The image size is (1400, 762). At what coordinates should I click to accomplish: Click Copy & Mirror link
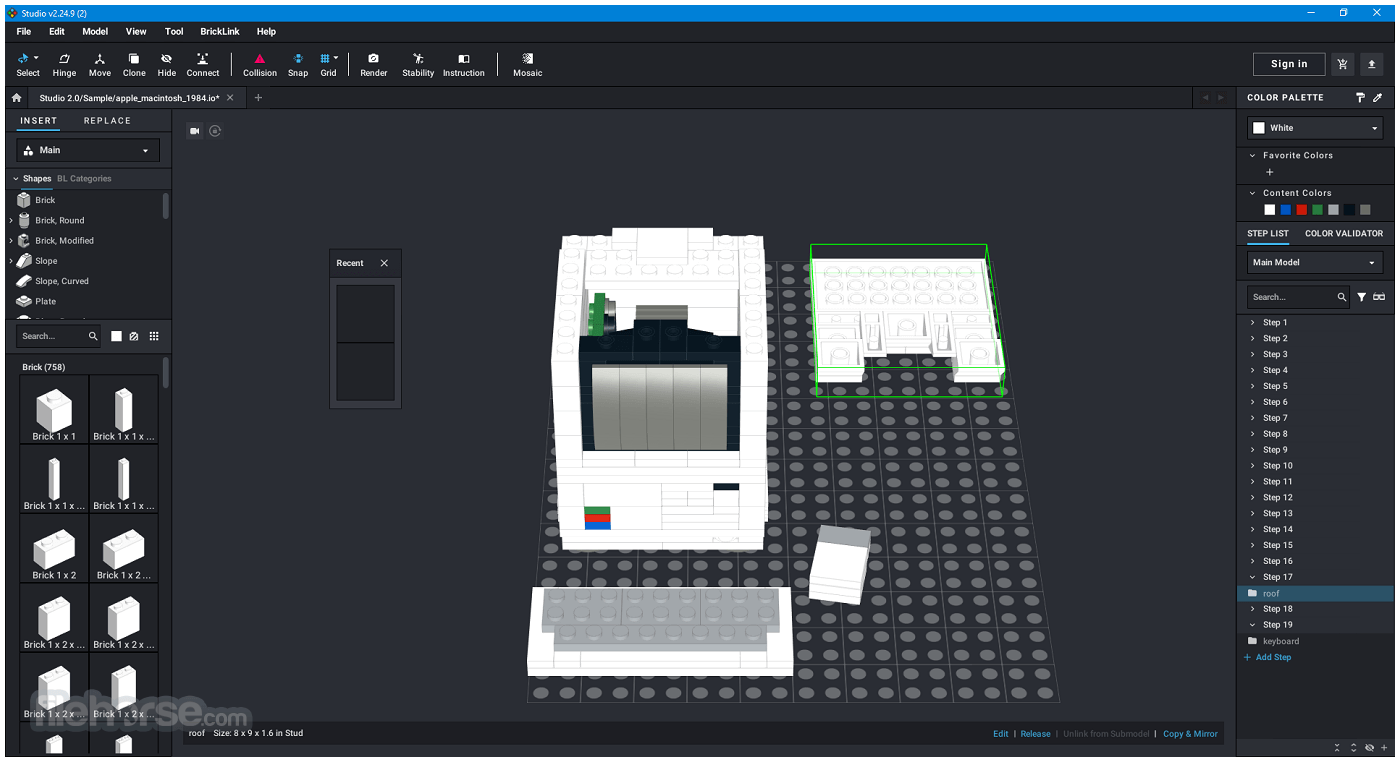[x=1190, y=734]
